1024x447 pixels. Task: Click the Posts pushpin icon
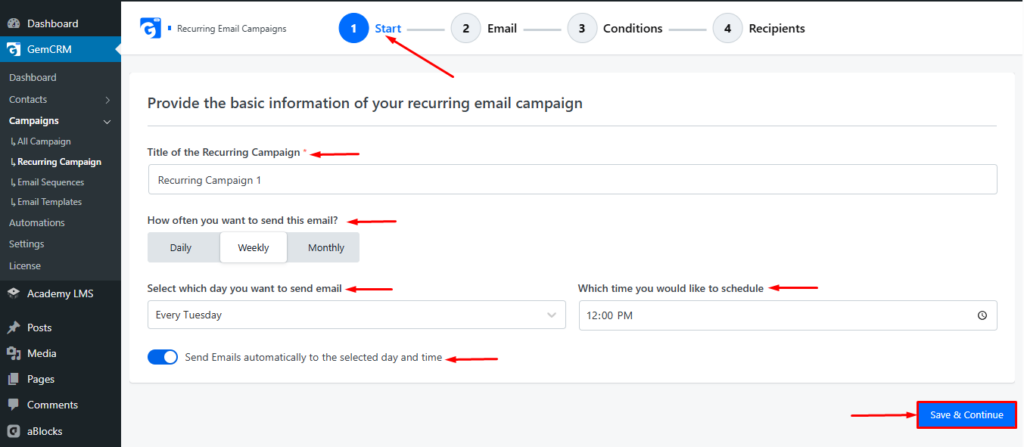click(x=14, y=327)
